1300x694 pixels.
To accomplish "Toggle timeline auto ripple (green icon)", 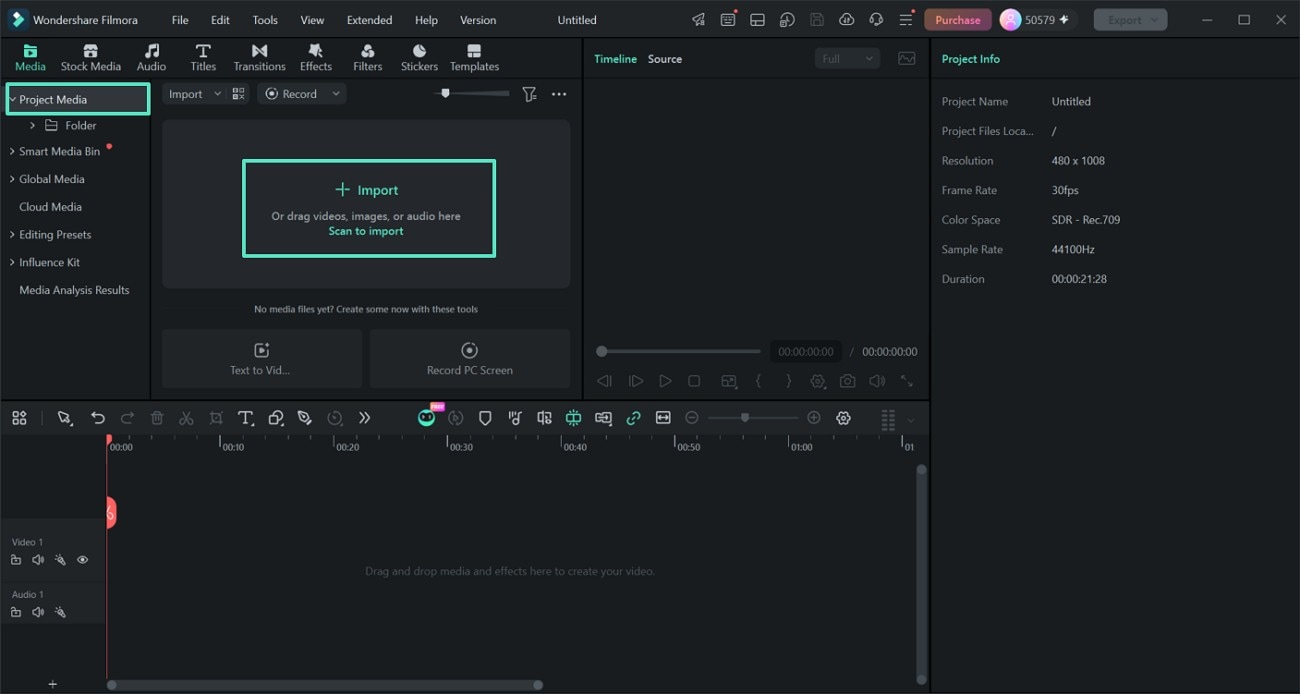I will 573,418.
